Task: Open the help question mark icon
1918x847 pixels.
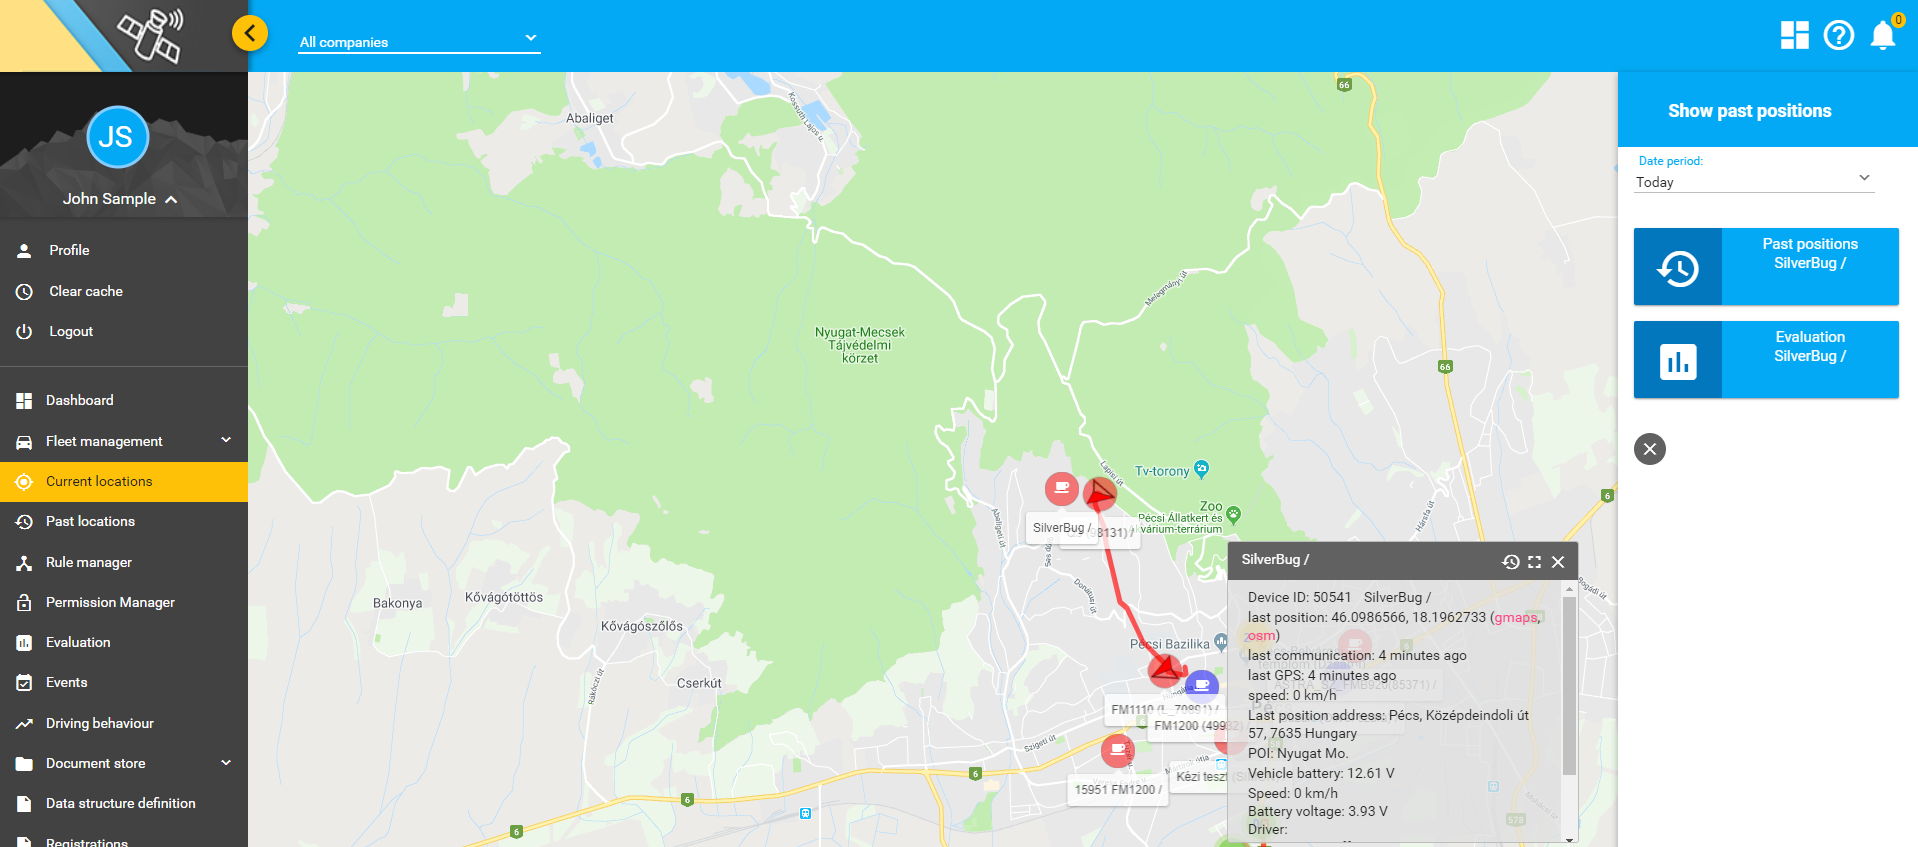Action: pyautogui.click(x=1838, y=35)
